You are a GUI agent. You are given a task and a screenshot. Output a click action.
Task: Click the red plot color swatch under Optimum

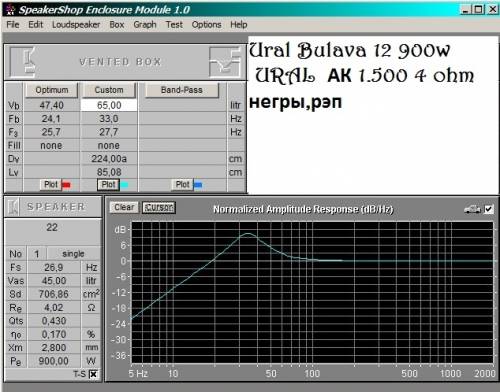pos(66,185)
